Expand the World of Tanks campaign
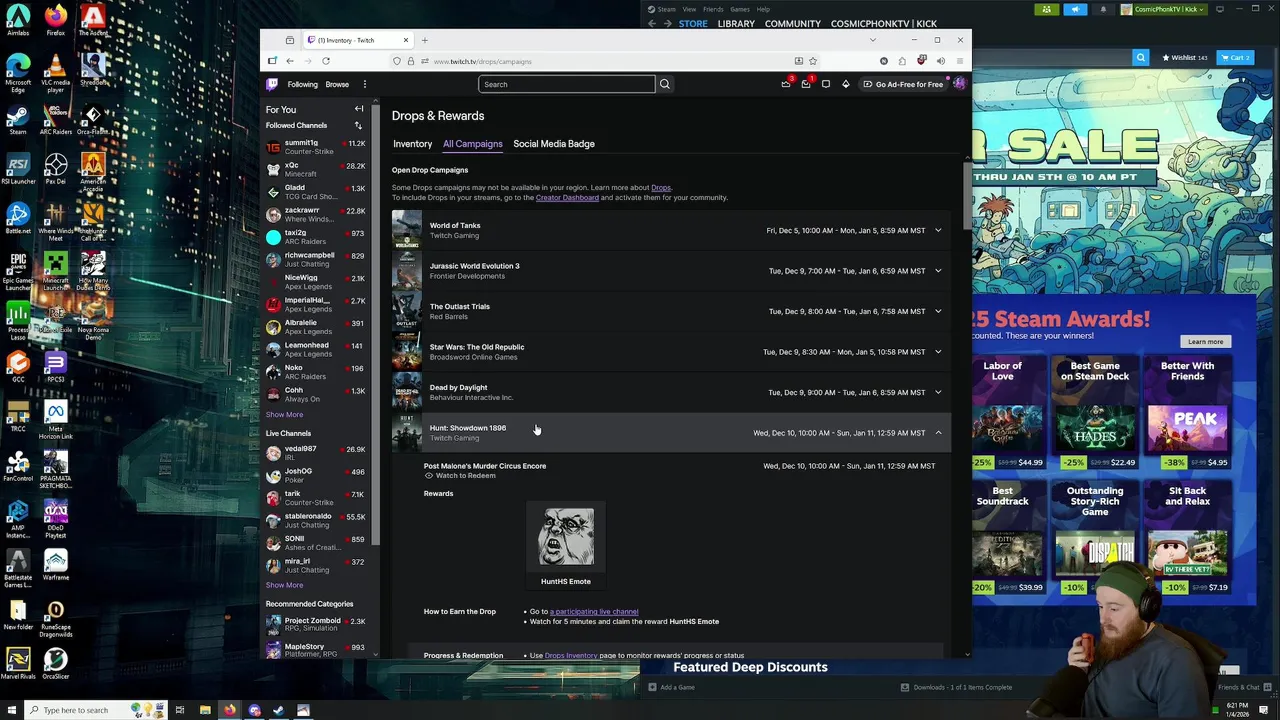 tap(938, 230)
